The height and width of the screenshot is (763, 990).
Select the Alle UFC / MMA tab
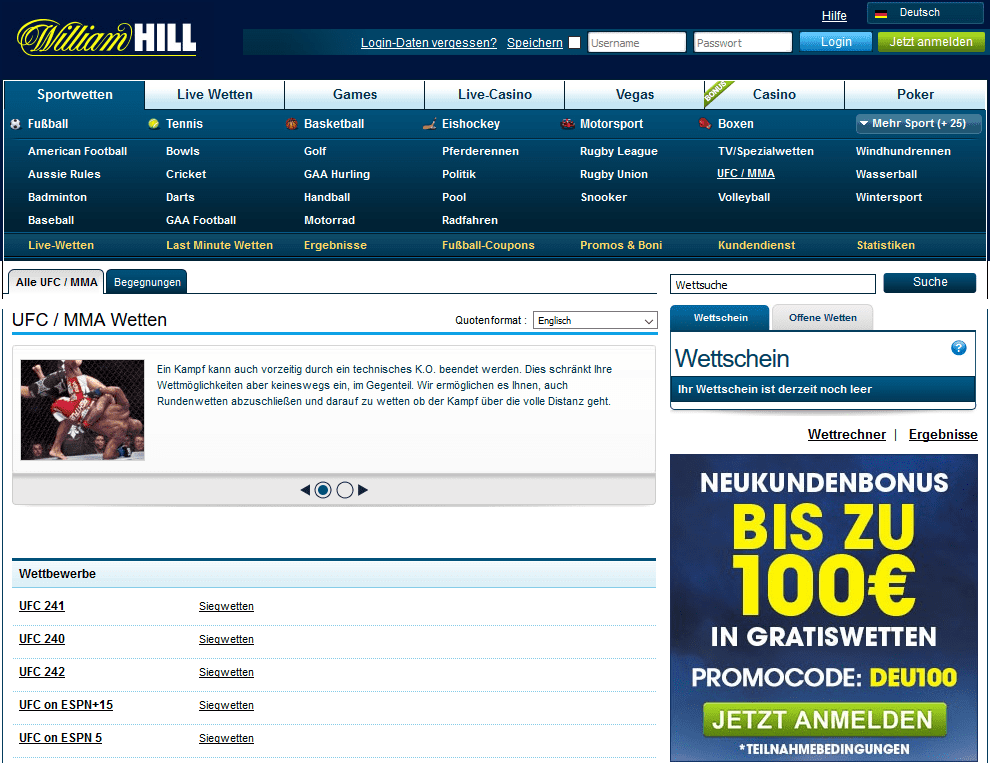pyautogui.click(x=56, y=282)
